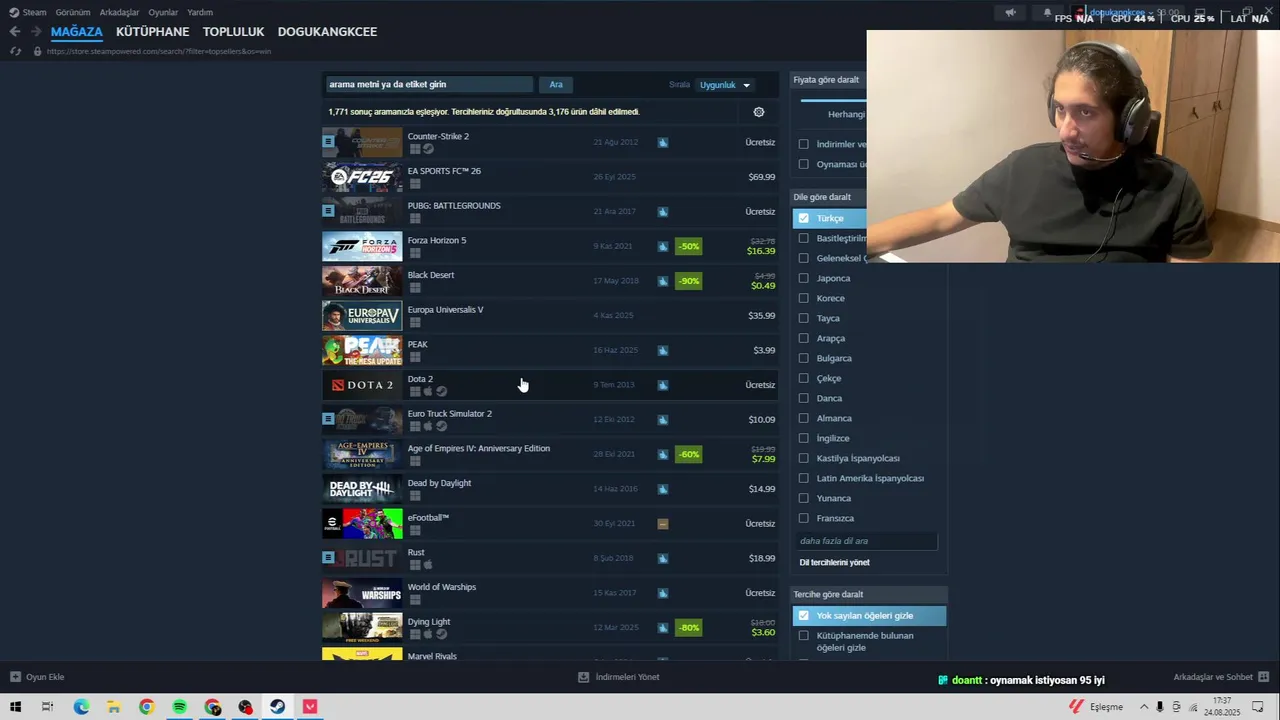Click review thumbs-up icon on Forza Horizon 5 row
Viewport: 1280px width, 720px height.
pyautogui.click(x=663, y=246)
